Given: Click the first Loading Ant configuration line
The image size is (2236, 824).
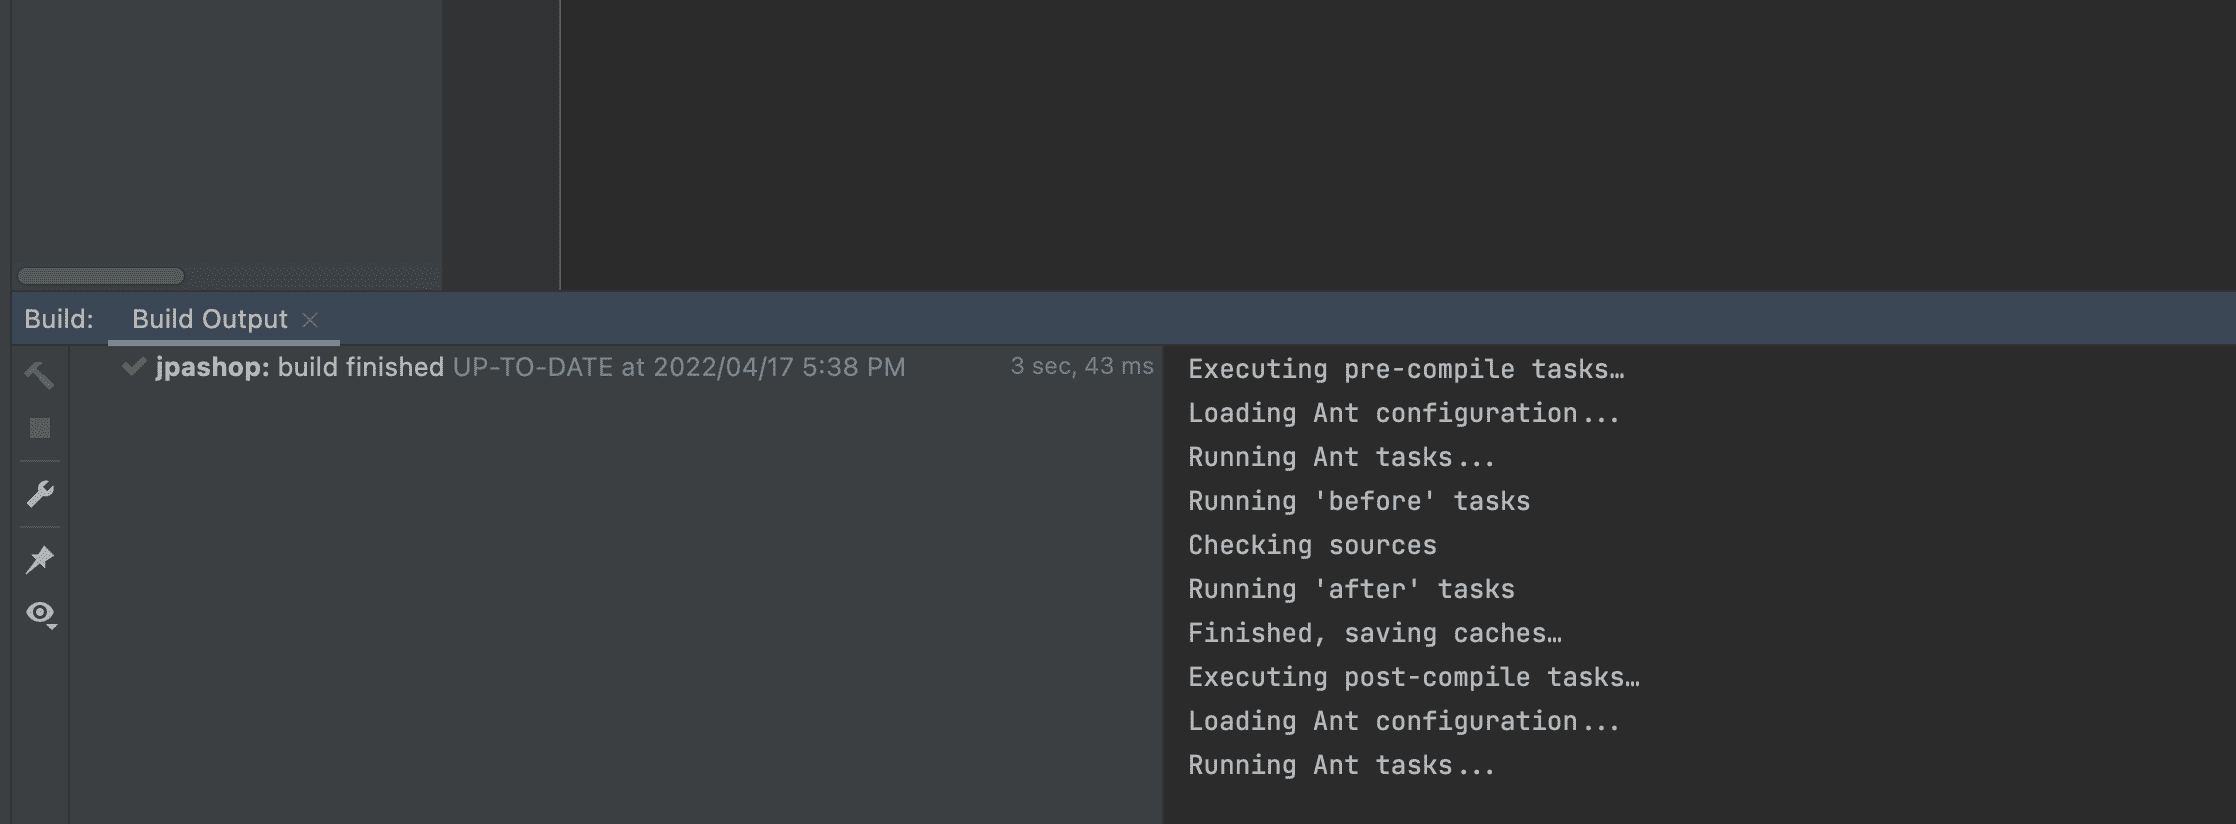Looking at the screenshot, I should pyautogui.click(x=1403, y=413).
